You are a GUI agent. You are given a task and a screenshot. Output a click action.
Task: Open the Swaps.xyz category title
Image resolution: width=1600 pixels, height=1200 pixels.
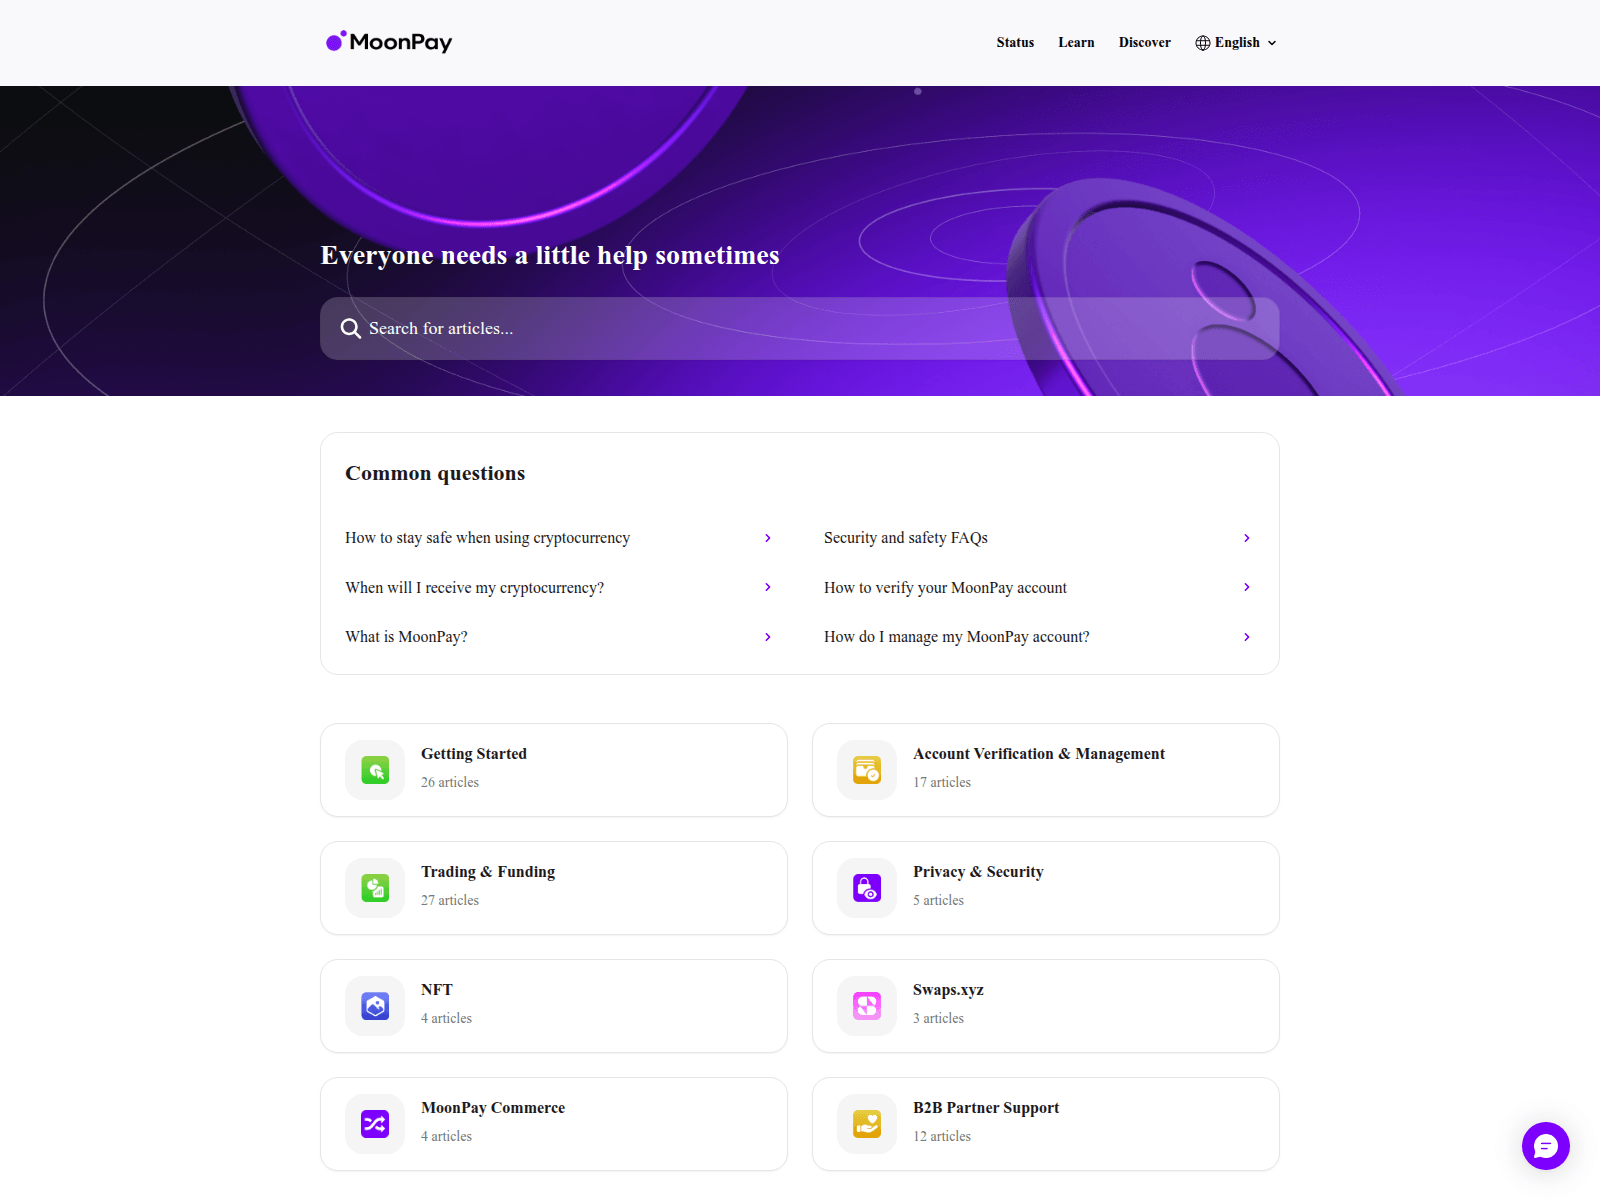tap(948, 990)
